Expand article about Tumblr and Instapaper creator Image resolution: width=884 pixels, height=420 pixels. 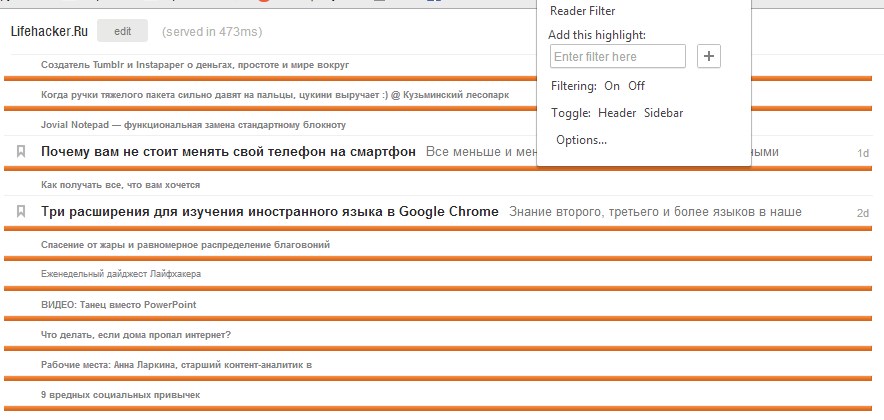coord(194,65)
